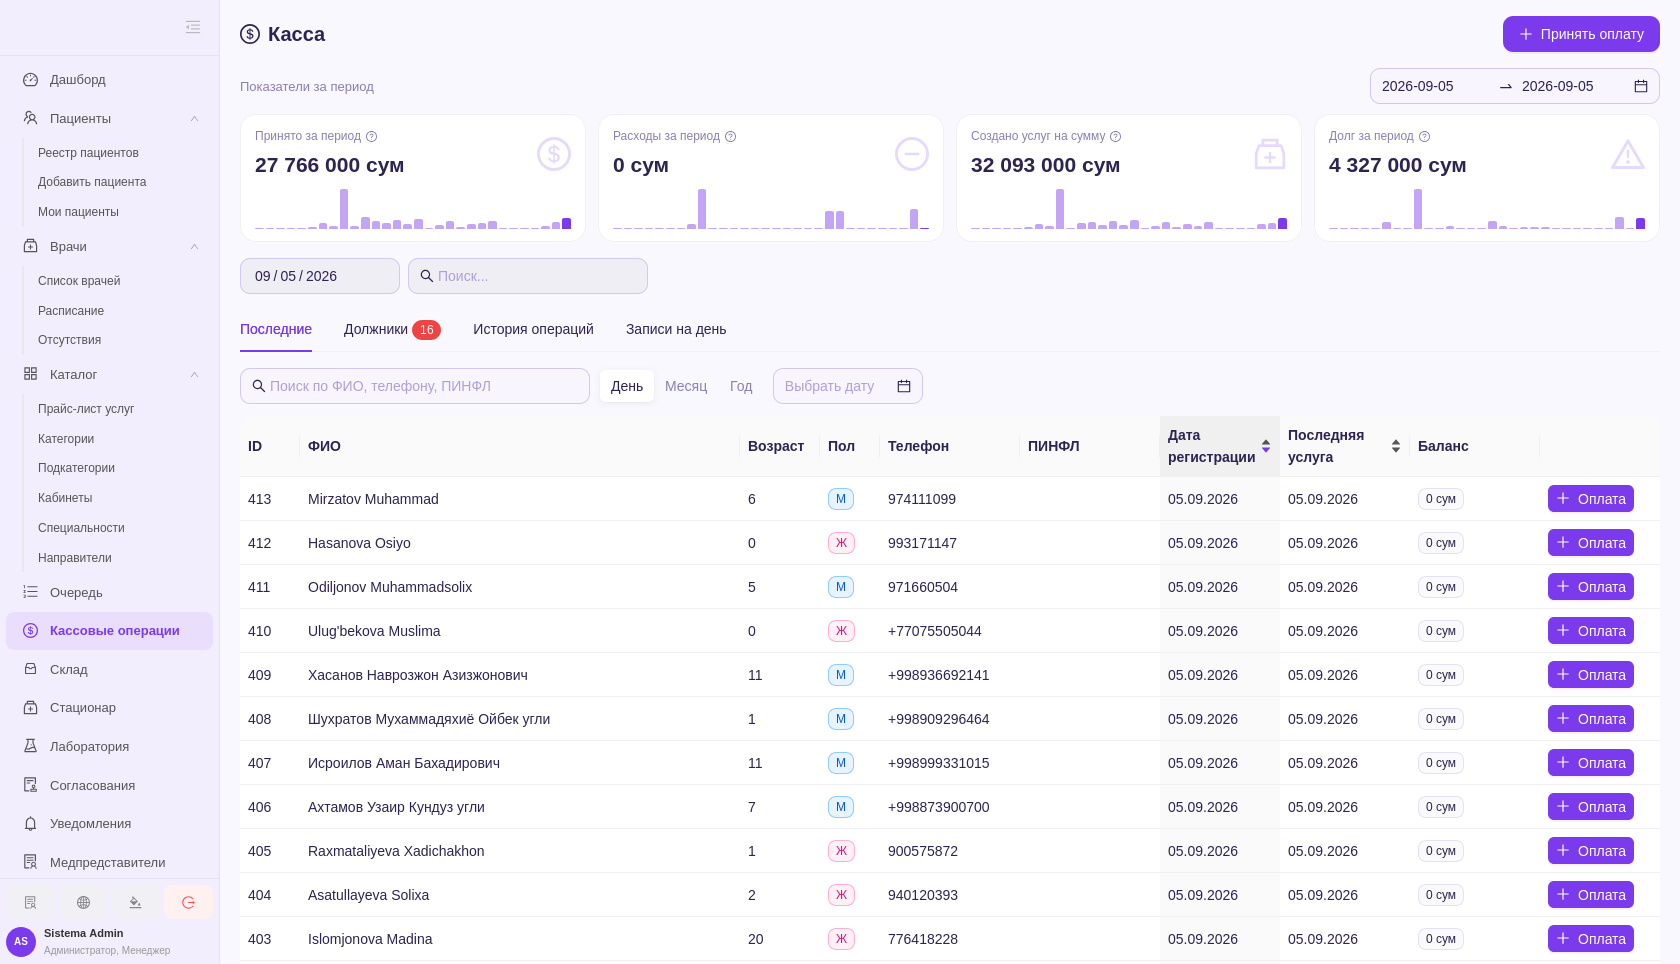Open Дашборд from the sidebar
The image size is (1680, 964).
tap(110, 79)
